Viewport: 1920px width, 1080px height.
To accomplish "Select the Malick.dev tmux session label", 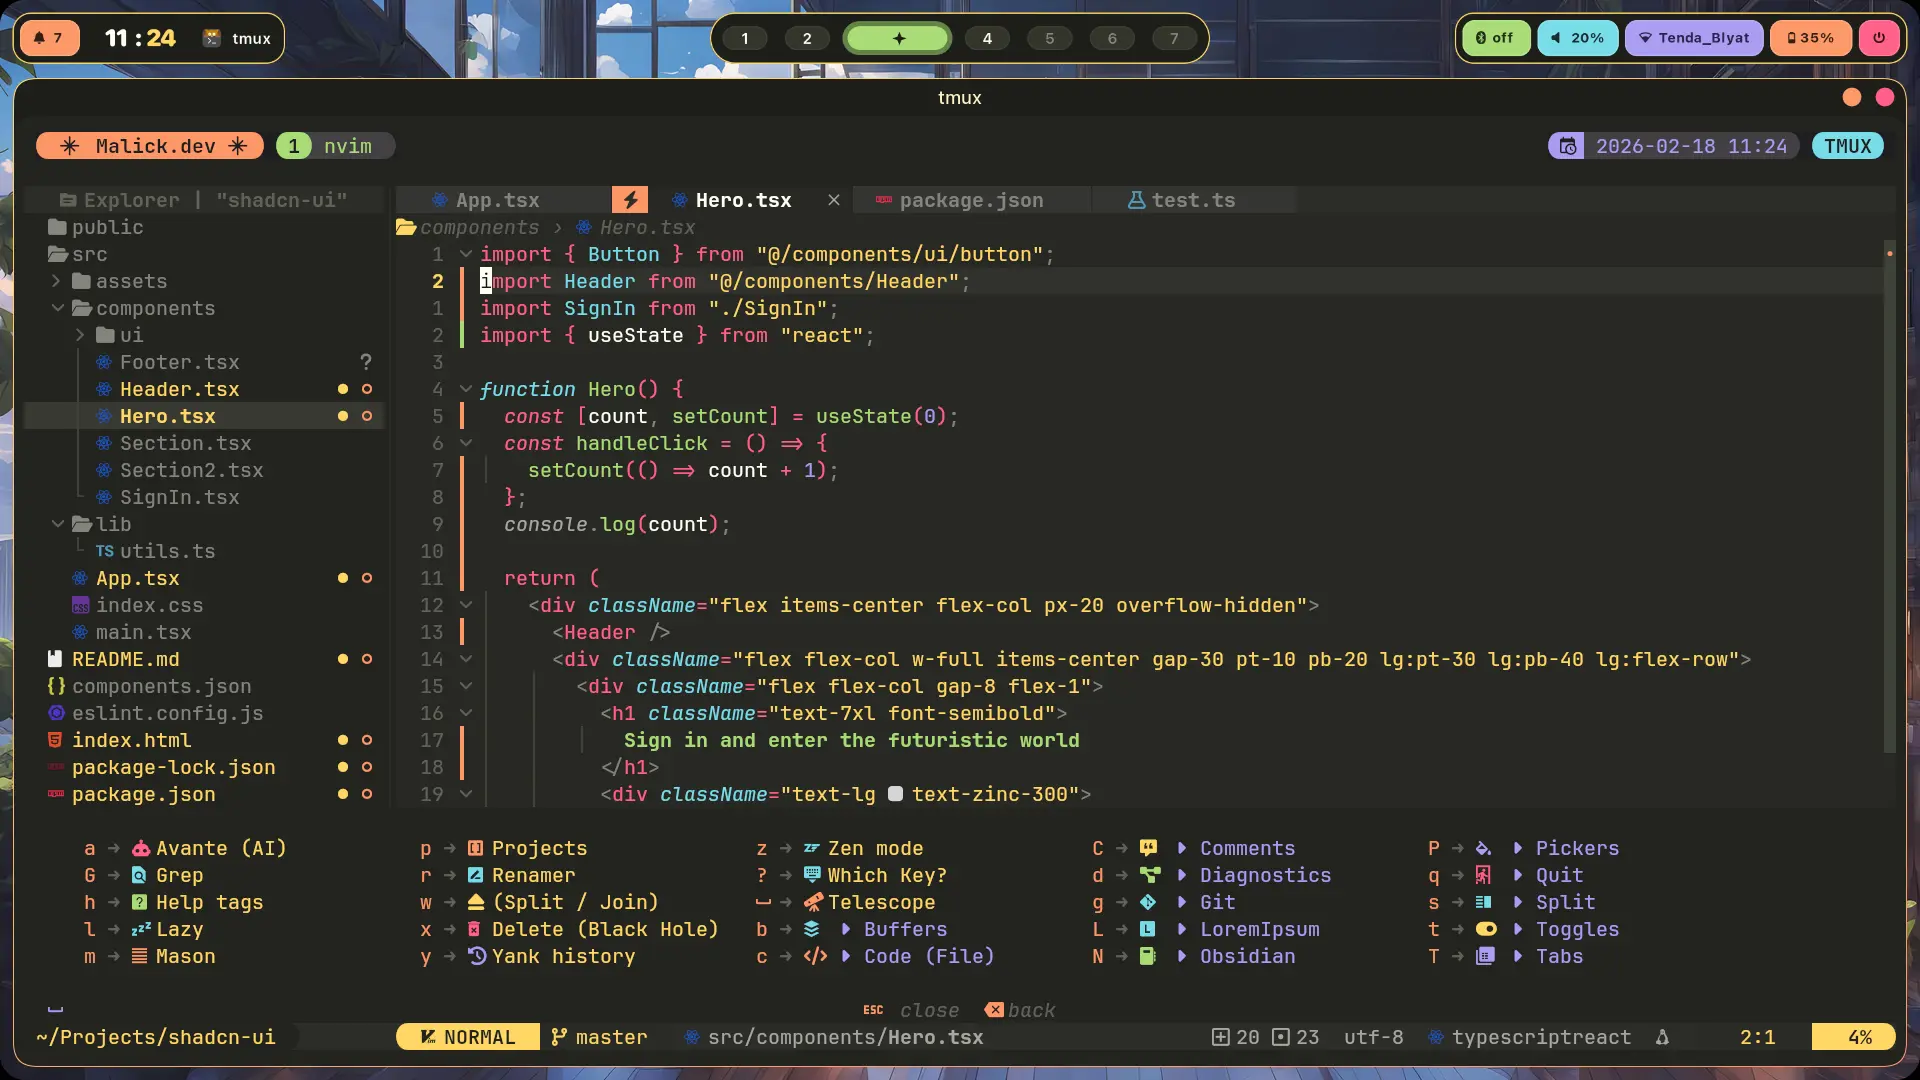I will tap(150, 146).
